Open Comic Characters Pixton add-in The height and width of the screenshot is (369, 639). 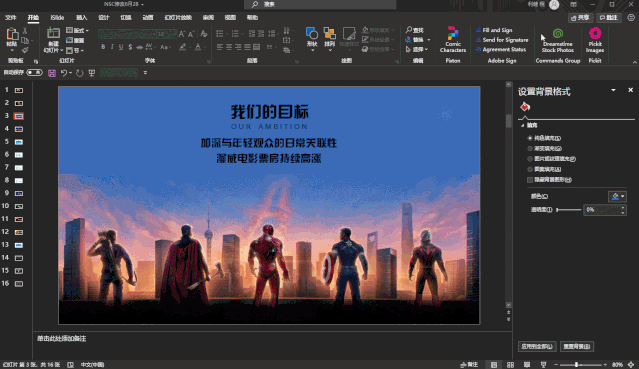tap(453, 39)
